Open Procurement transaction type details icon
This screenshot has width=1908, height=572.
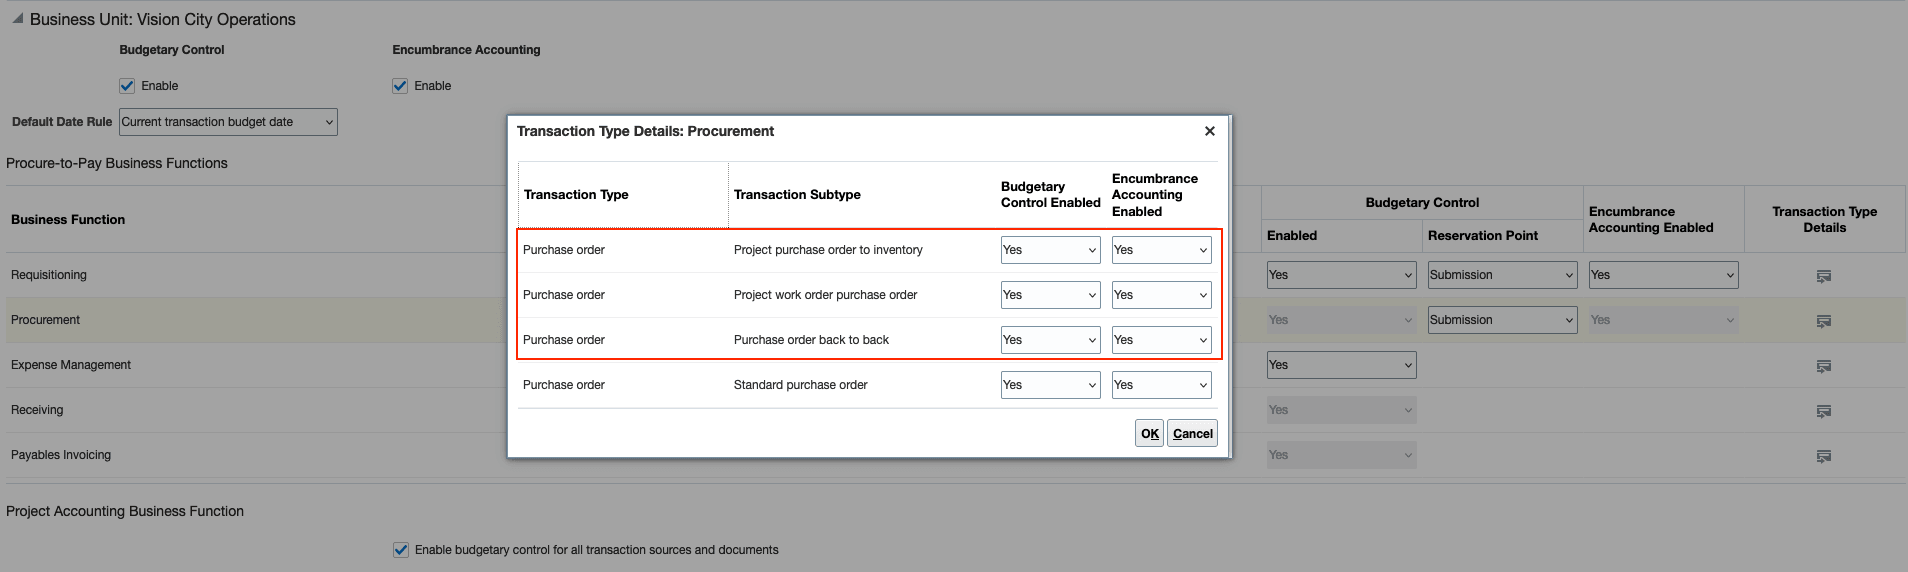point(1823,321)
